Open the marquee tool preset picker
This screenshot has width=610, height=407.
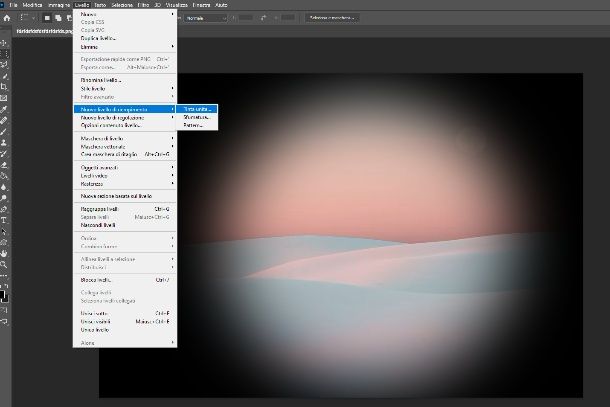pyautogui.click(x=27, y=18)
